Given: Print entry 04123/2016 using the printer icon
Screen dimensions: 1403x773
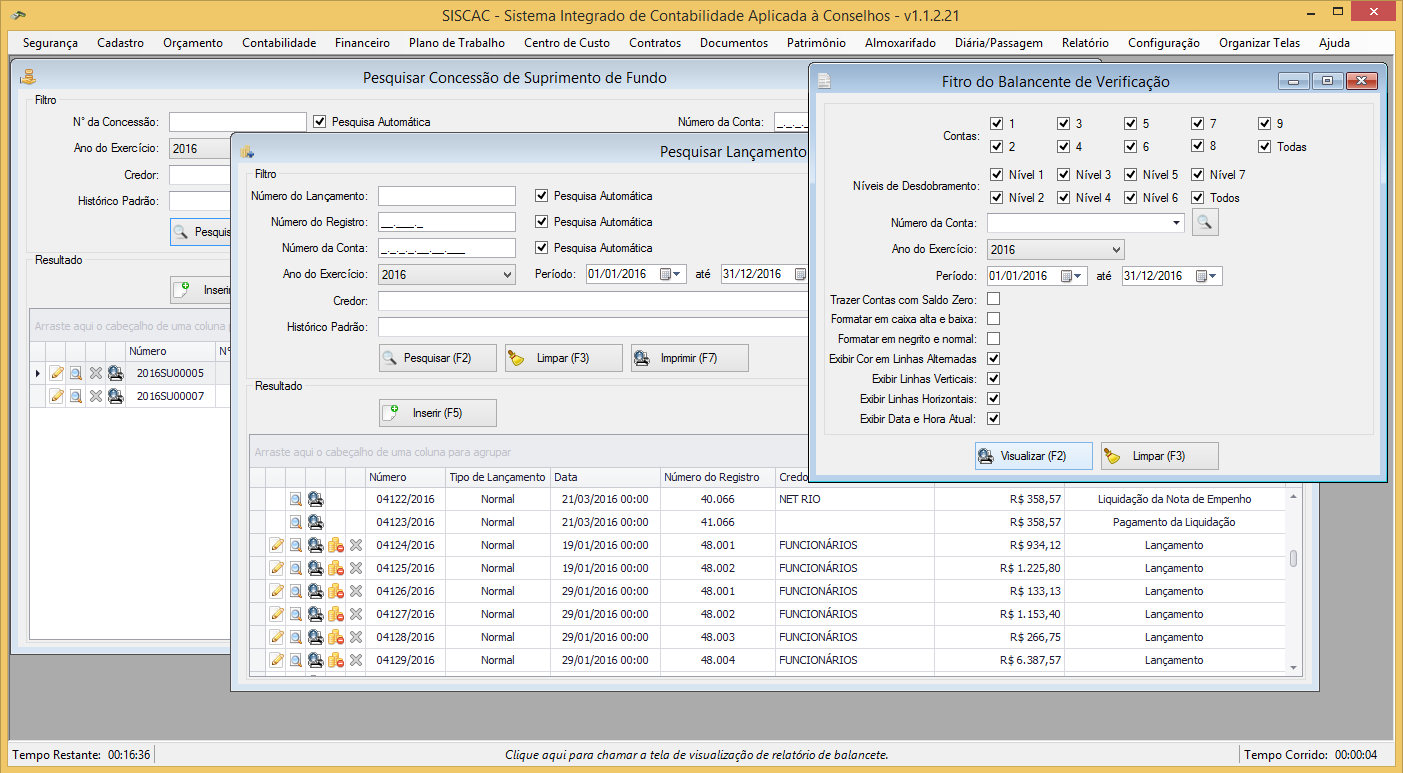Looking at the screenshot, I should pyautogui.click(x=315, y=522).
